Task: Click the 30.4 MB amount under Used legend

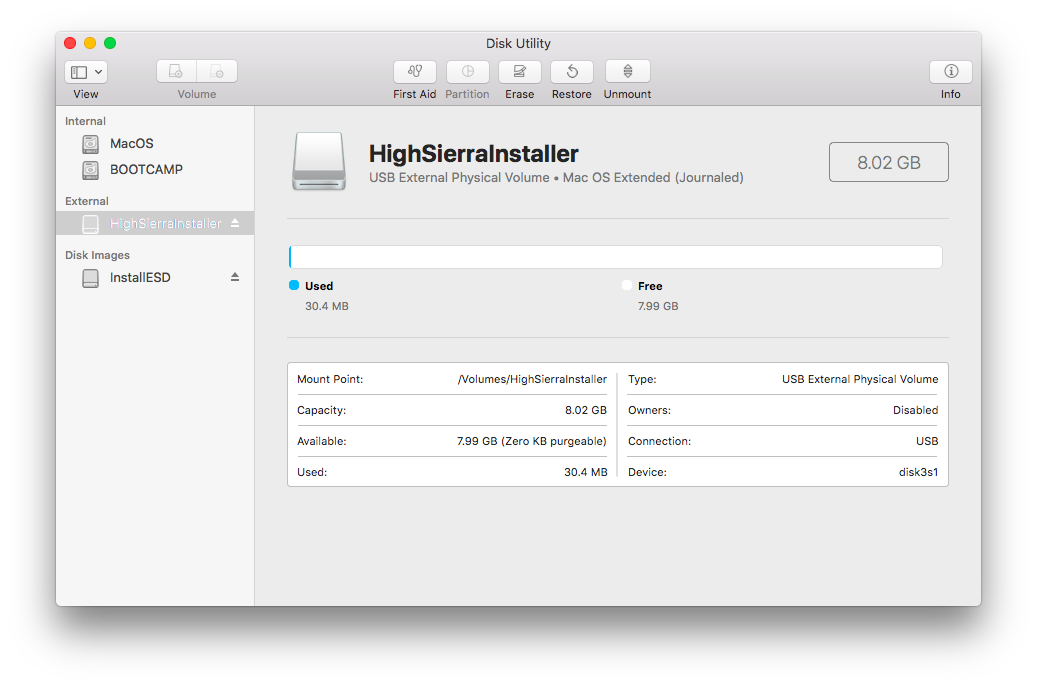Action: pyautogui.click(x=327, y=306)
